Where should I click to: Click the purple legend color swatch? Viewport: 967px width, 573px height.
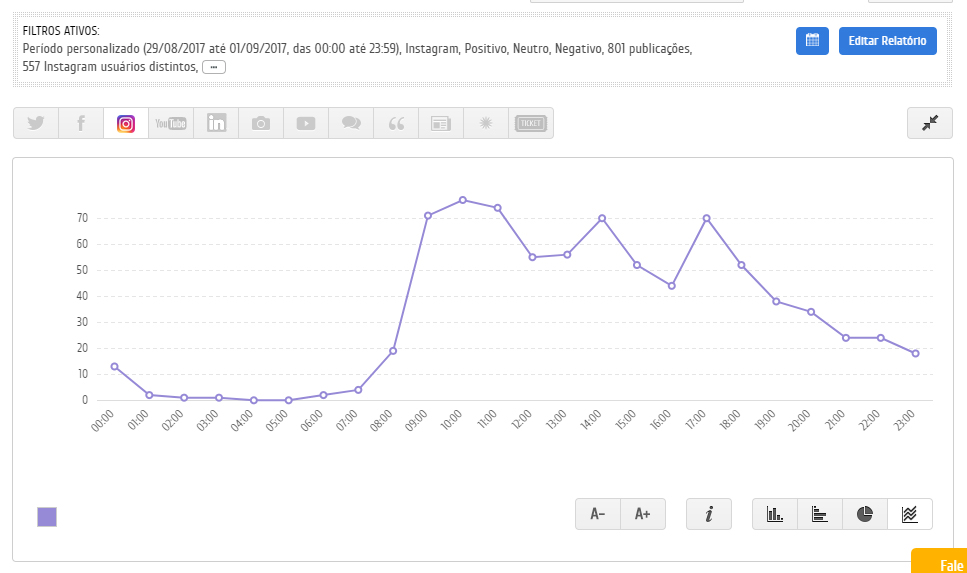[x=47, y=517]
